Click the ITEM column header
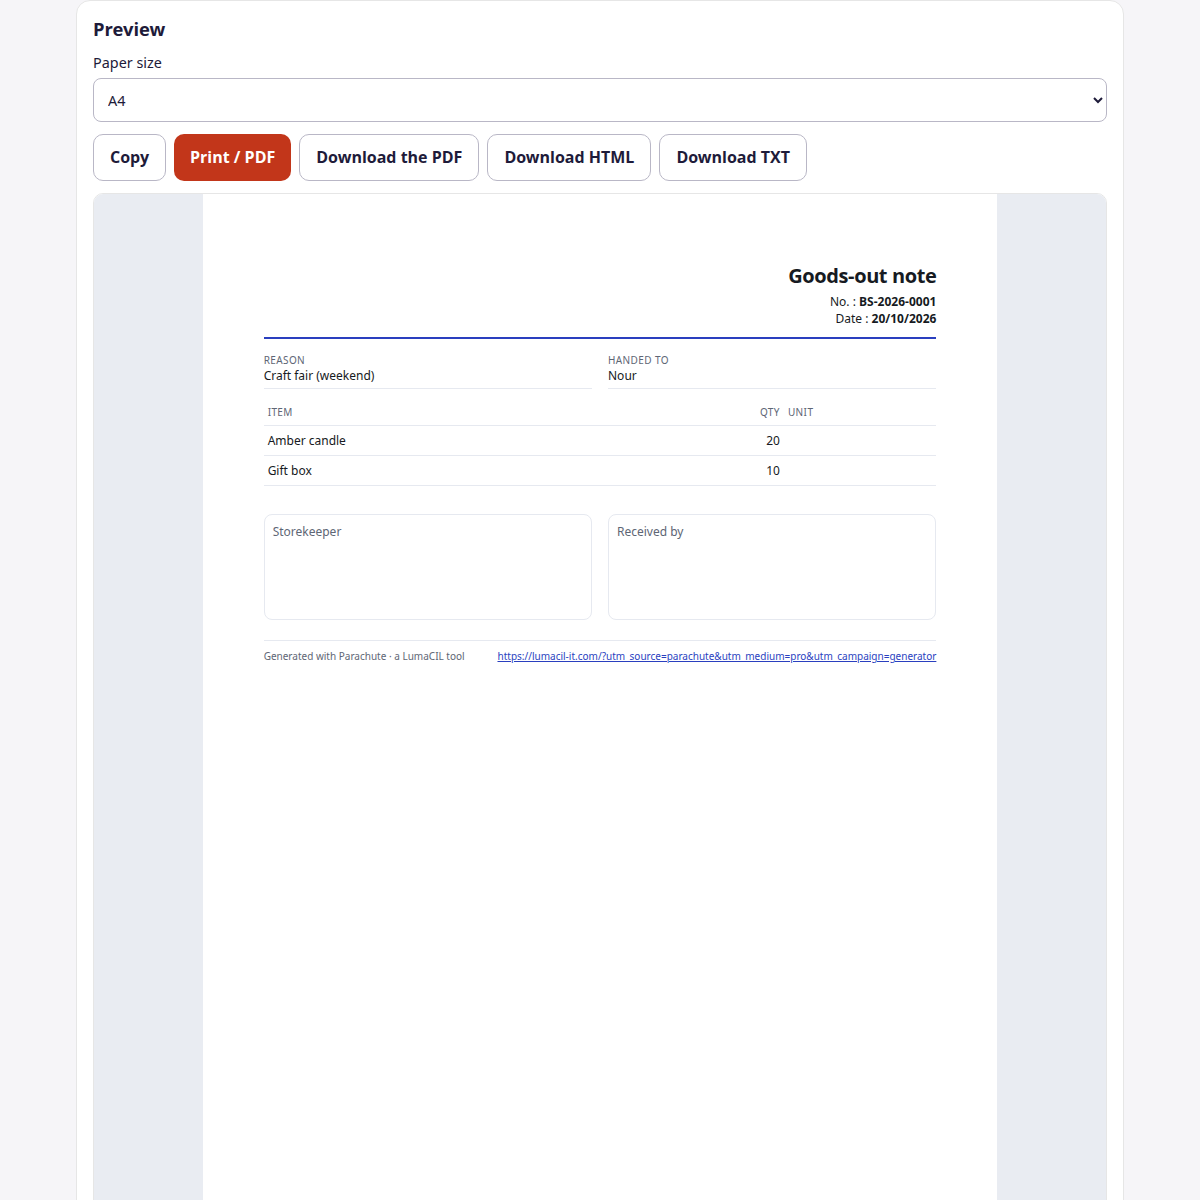This screenshot has height=1200, width=1200. point(280,412)
